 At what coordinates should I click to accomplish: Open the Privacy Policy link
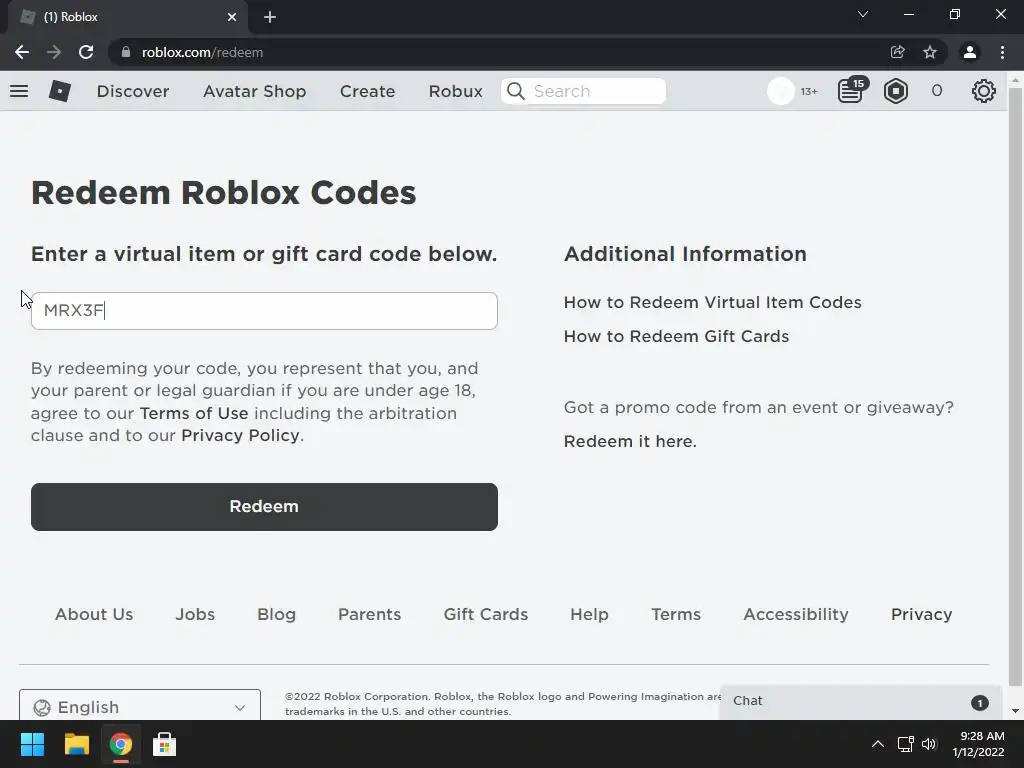[x=240, y=436]
